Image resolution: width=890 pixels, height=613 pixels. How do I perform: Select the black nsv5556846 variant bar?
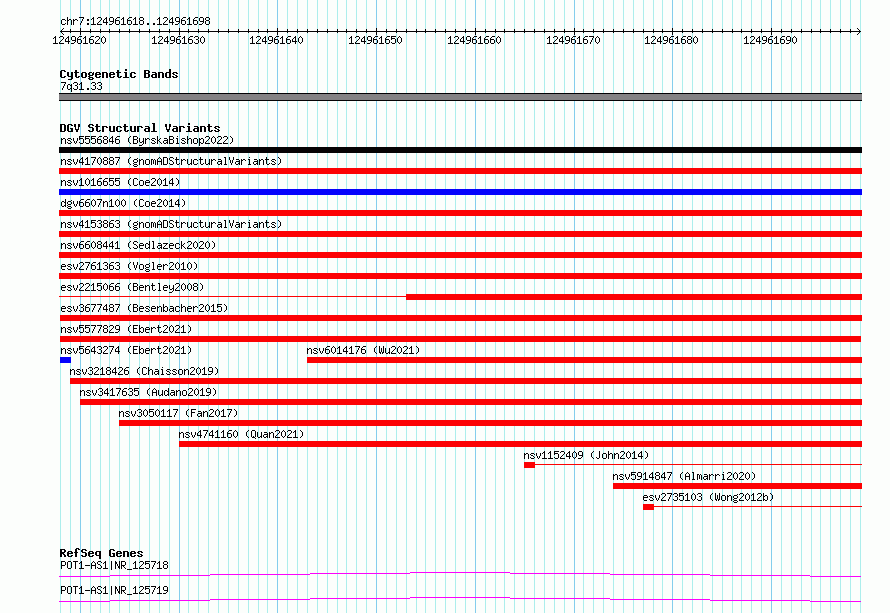coord(460,150)
